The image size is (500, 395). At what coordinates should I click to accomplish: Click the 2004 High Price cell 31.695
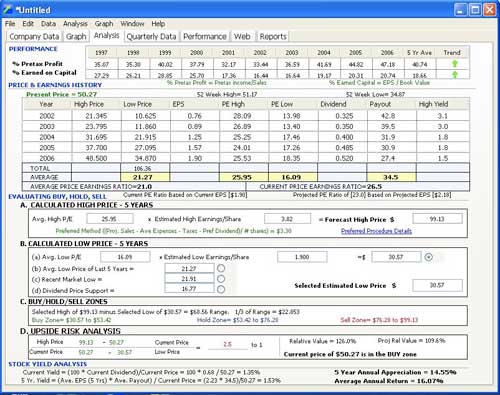(96, 137)
